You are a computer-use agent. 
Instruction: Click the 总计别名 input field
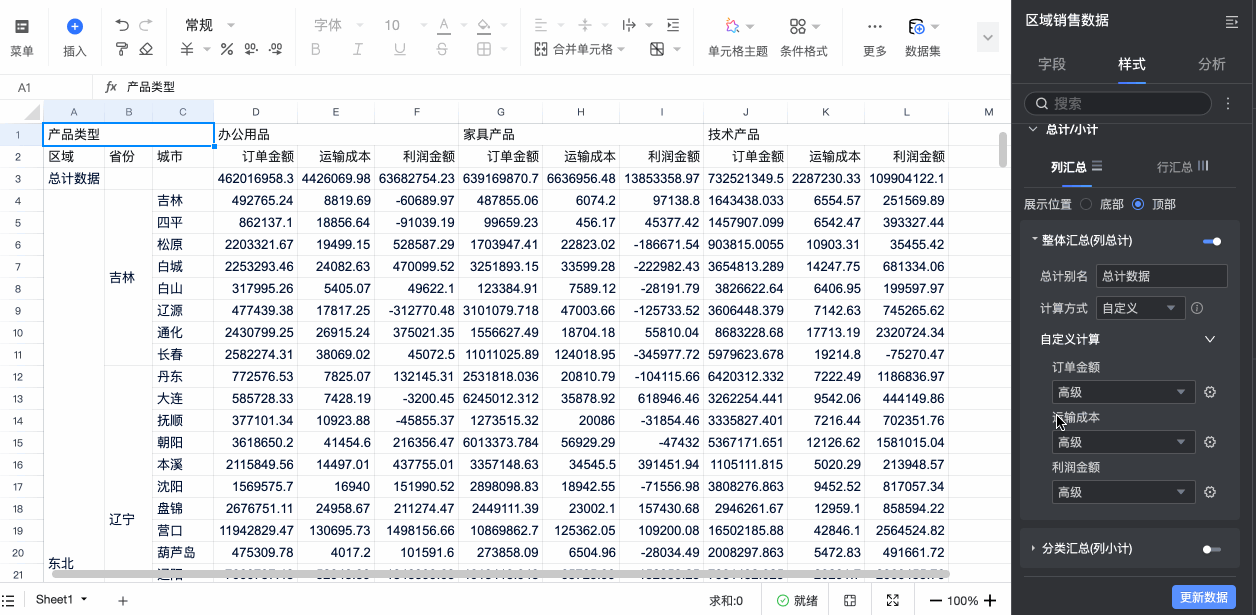pos(1161,277)
